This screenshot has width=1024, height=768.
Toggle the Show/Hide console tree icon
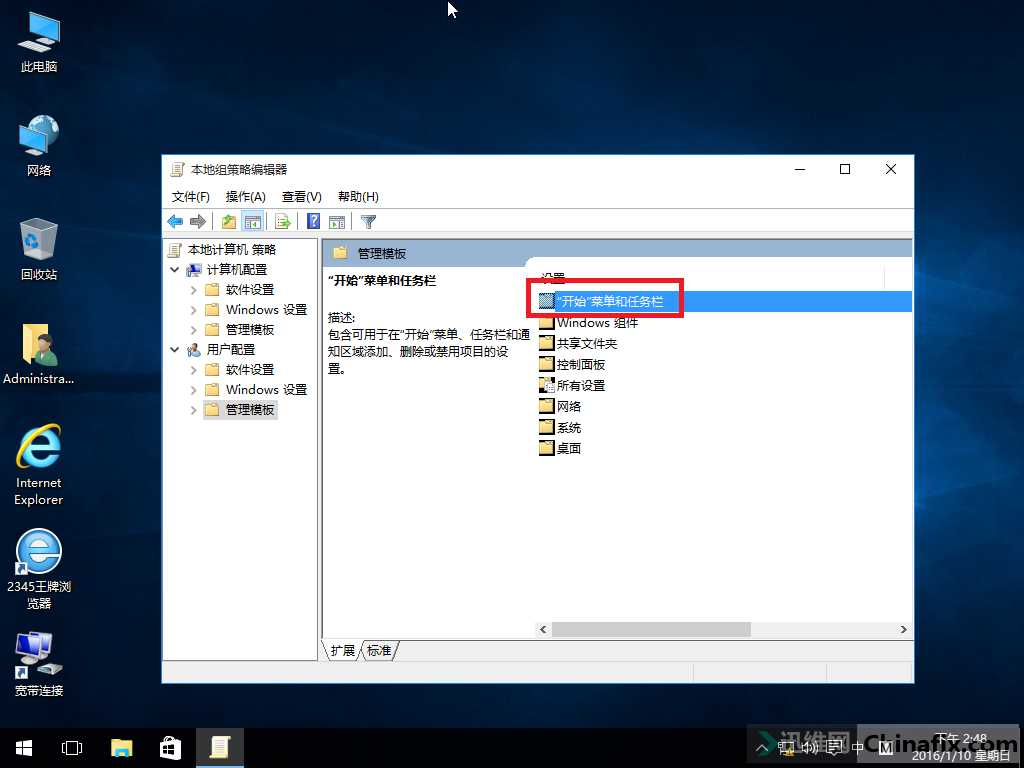point(252,221)
